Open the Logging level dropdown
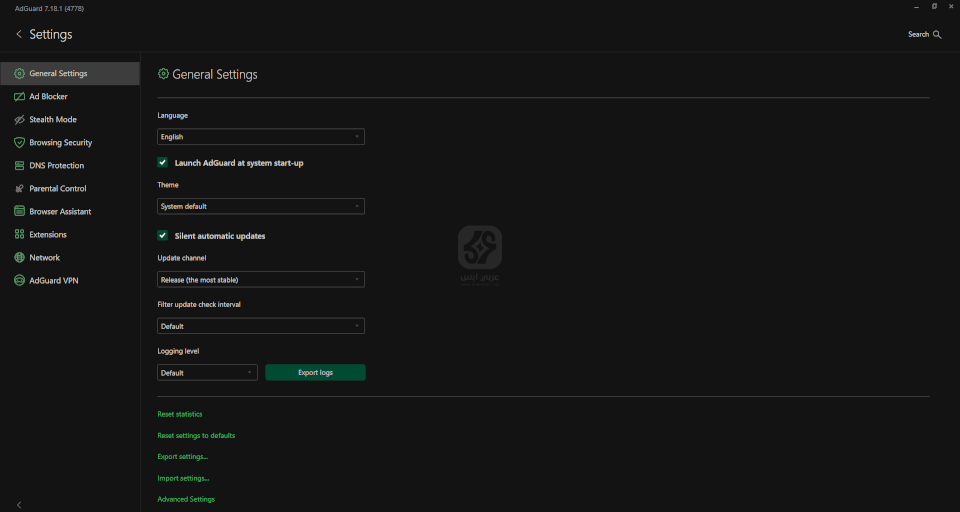 coord(208,372)
